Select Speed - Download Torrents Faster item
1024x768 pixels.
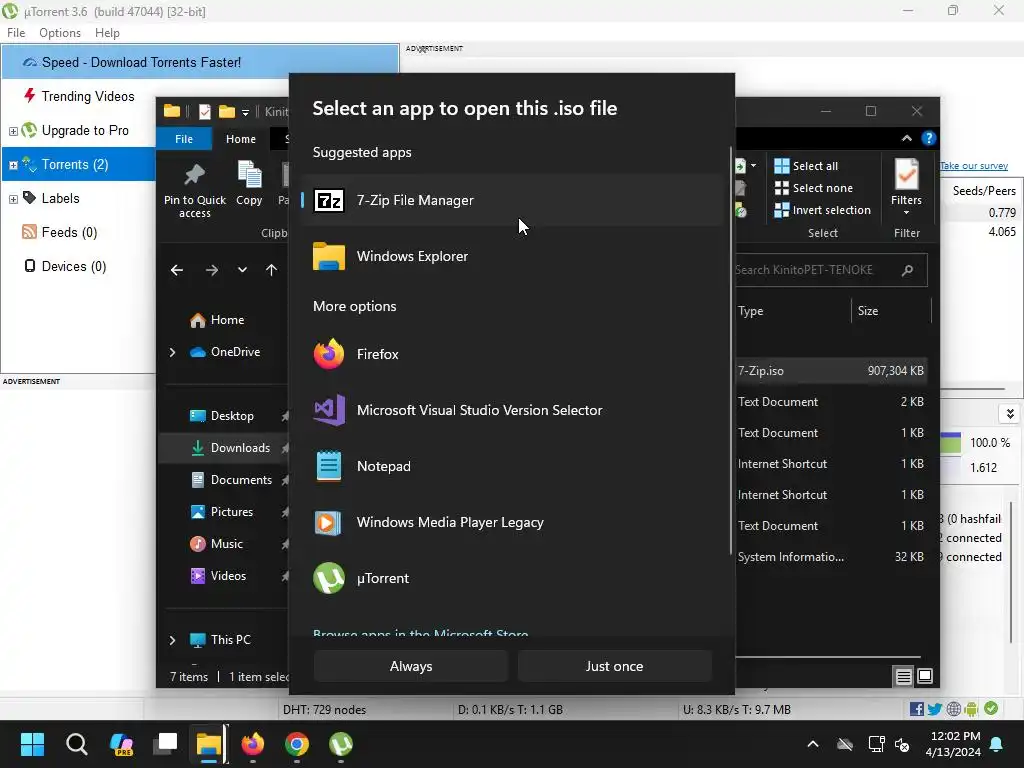click(200, 62)
